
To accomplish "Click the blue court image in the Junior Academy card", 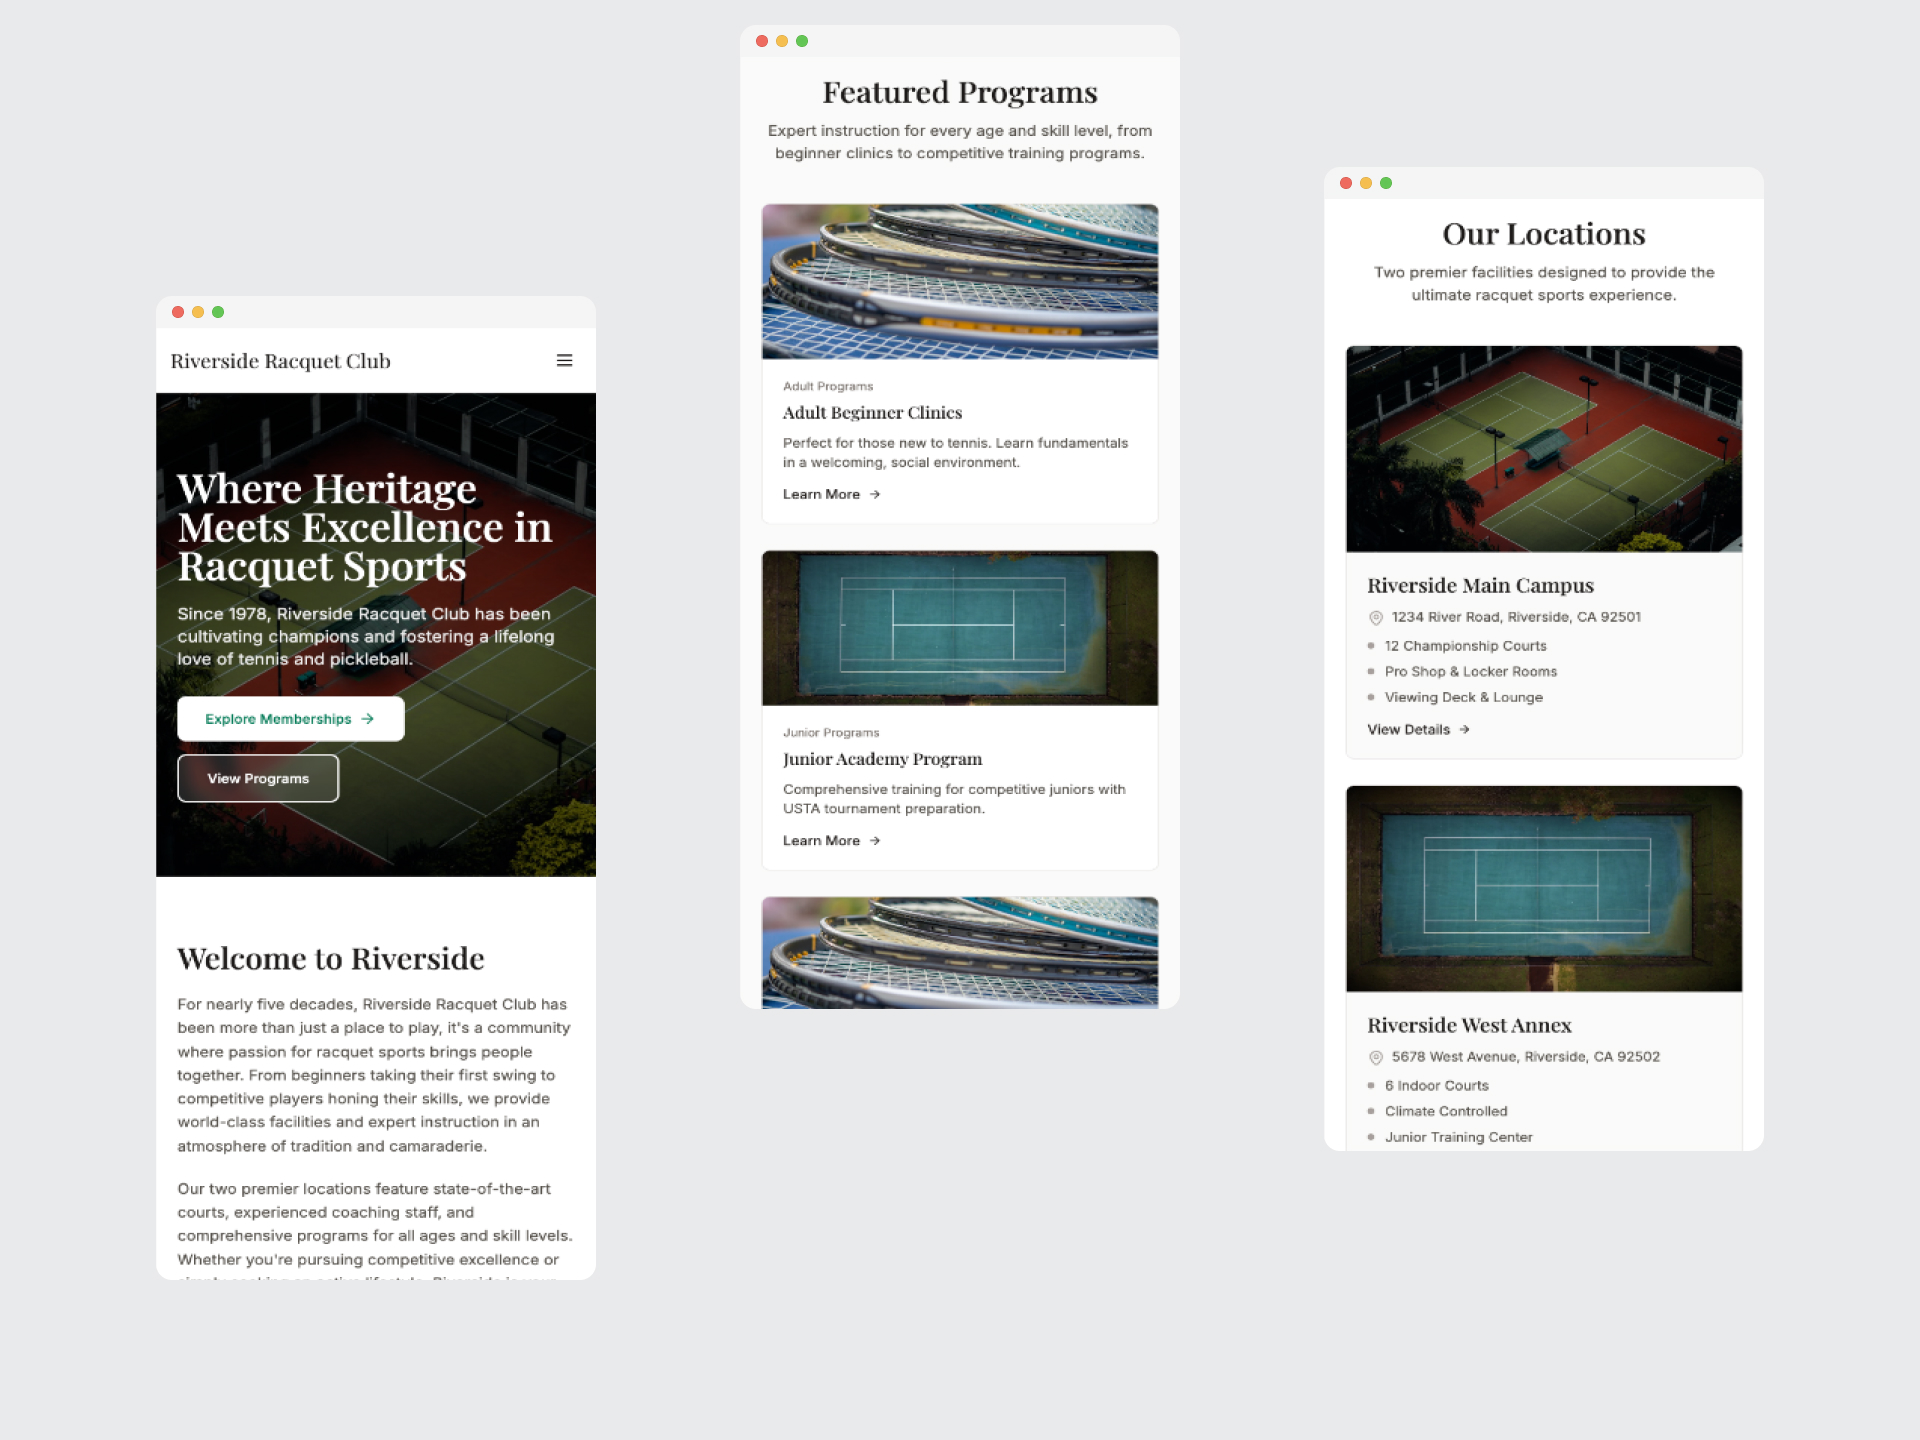I will (x=960, y=627).
